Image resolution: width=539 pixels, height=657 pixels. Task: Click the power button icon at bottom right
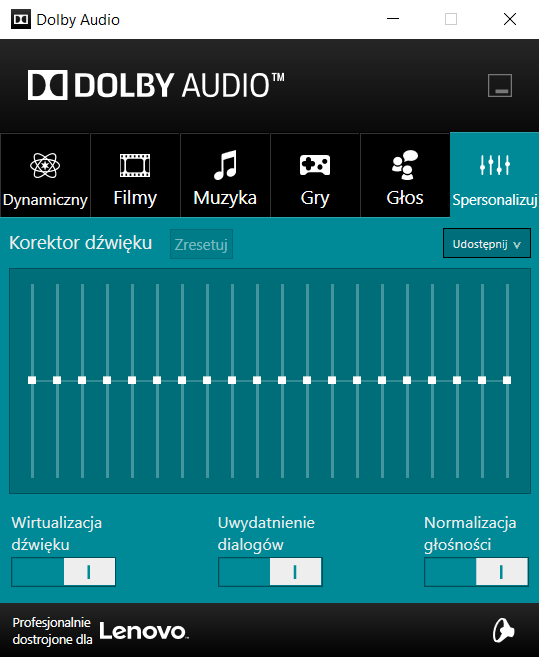pos(503,630)
